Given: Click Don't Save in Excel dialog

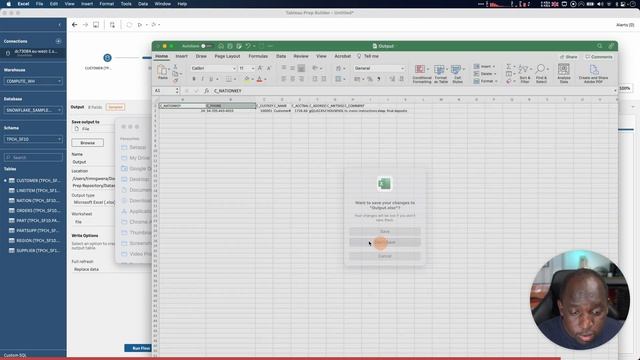Looking at the screenshot, I should point(384,242).
